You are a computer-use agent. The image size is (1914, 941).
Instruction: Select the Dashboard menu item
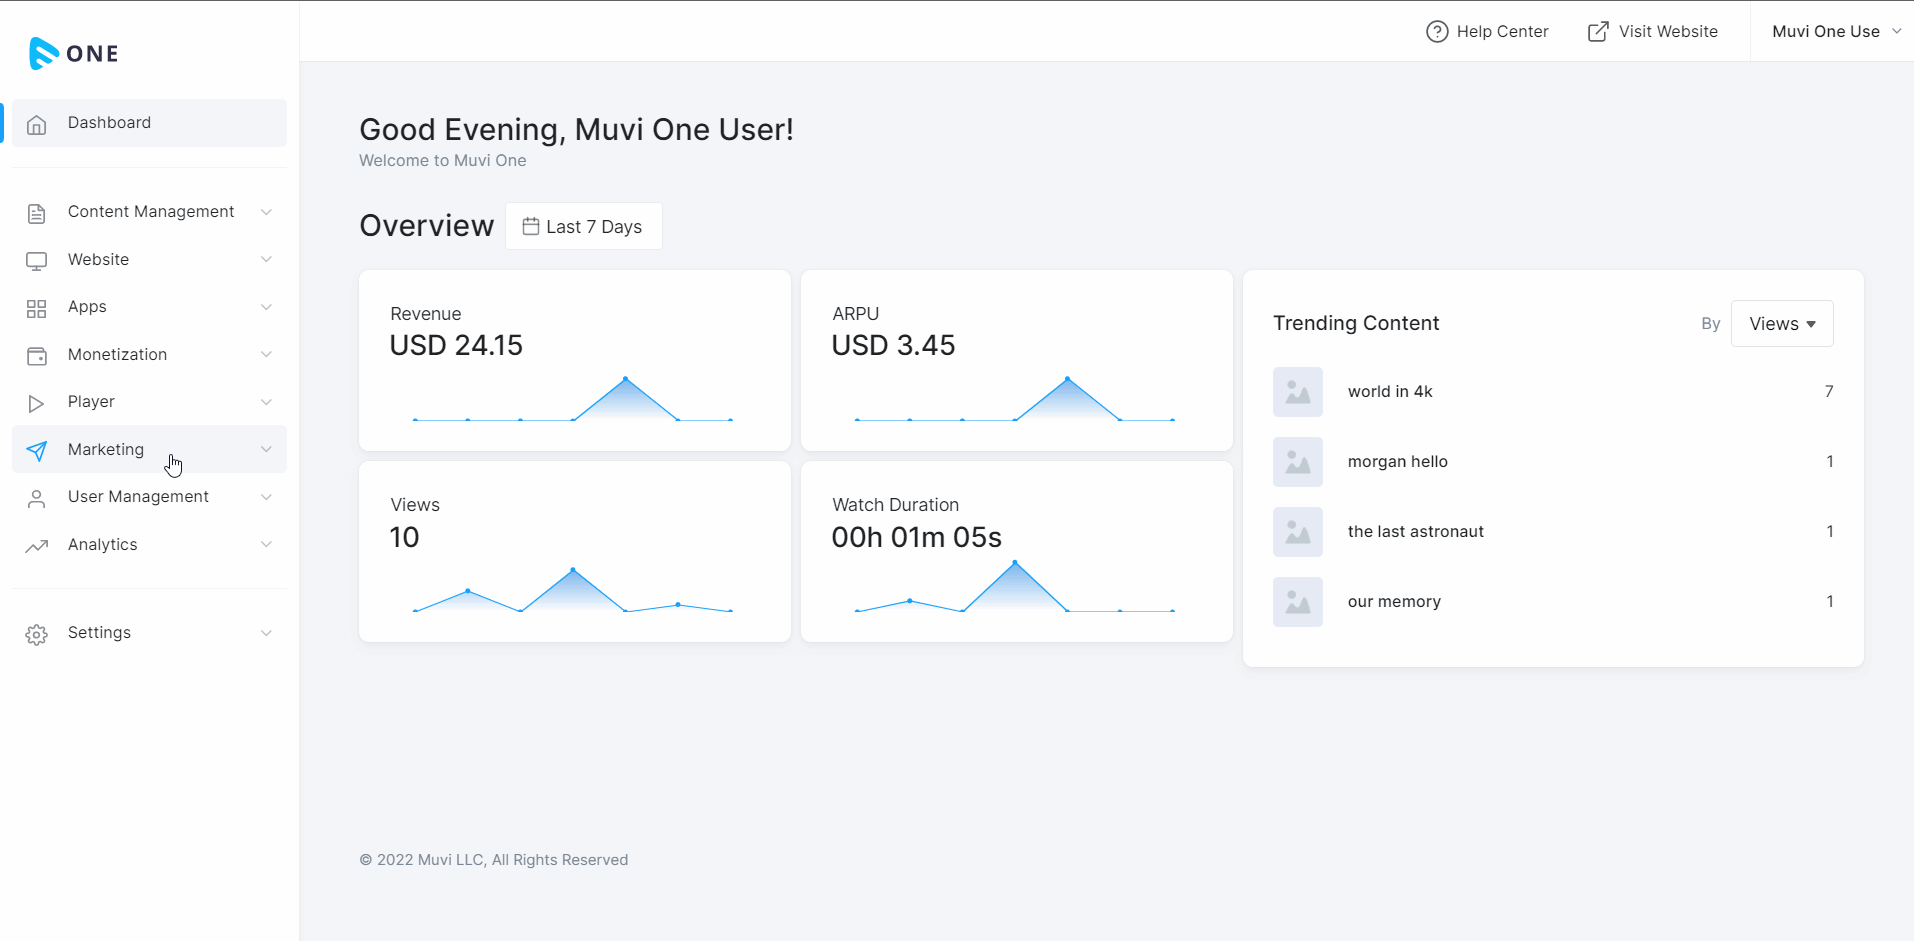[x=110, y=123]
